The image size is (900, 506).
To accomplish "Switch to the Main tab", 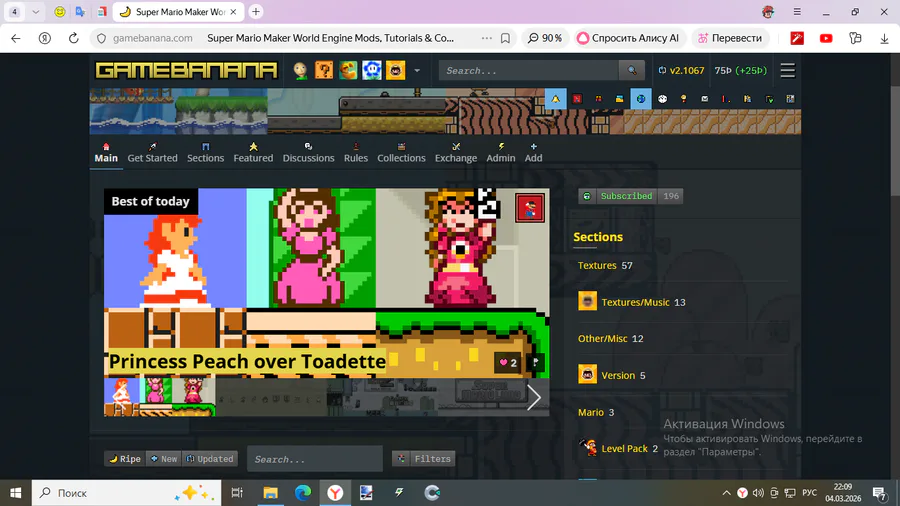I will 106,153.
